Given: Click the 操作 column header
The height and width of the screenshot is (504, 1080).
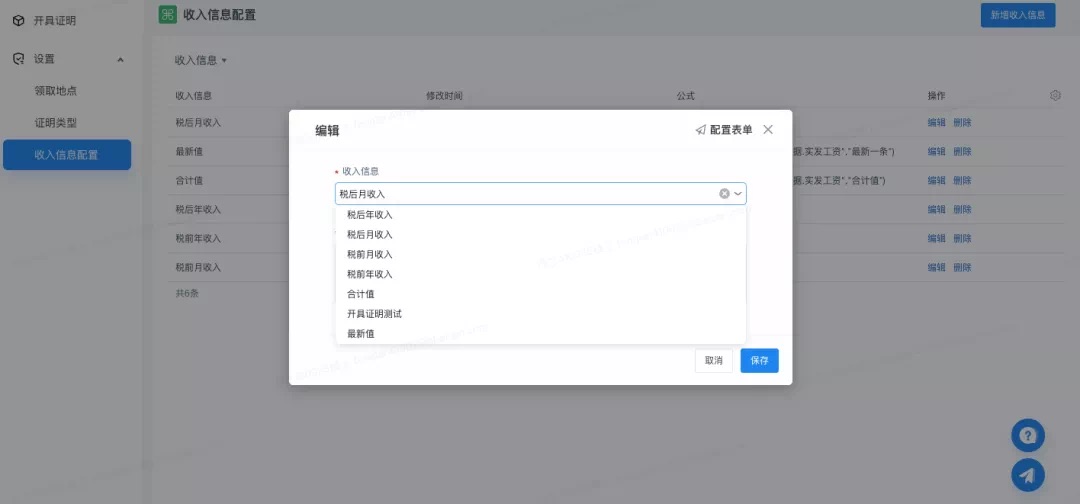Looking at the screenshot, I should pyautogui.click(x=937, y=96).
